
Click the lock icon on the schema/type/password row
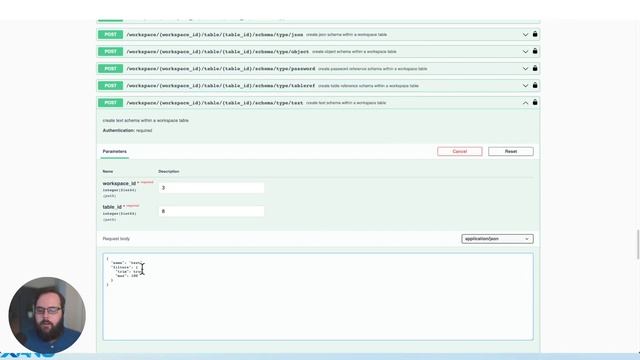tap(535, 69)
